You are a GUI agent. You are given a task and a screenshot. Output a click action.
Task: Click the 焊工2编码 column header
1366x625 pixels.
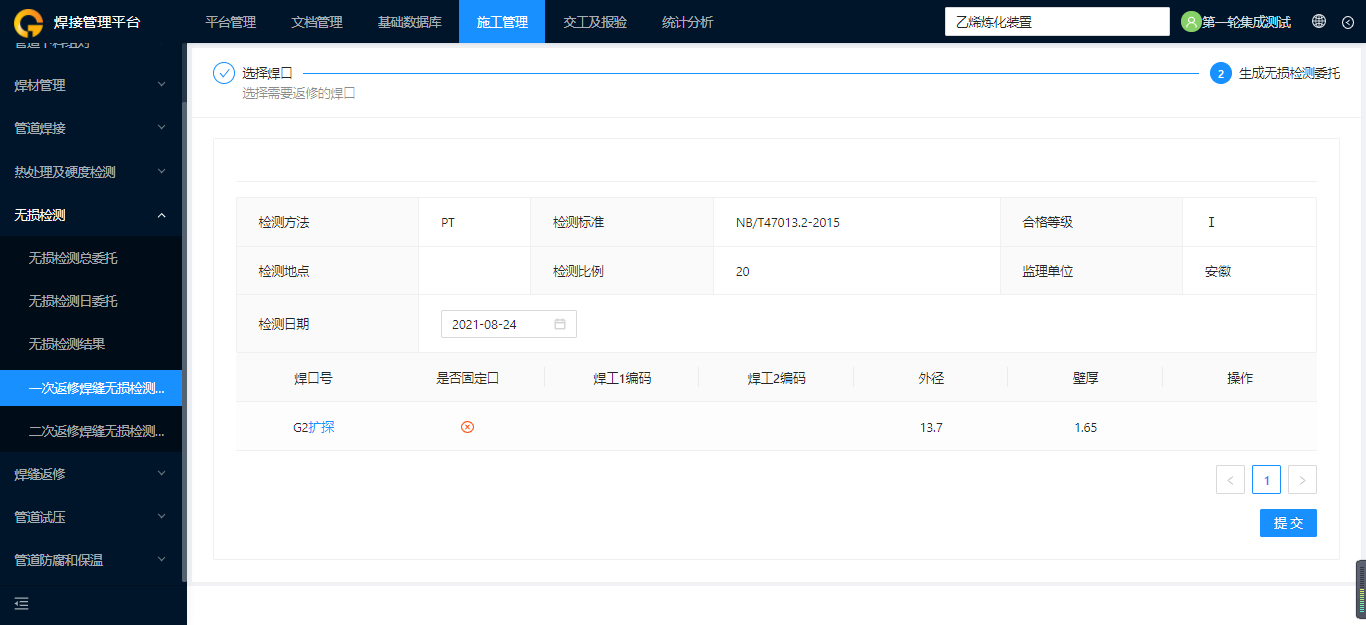776,378
